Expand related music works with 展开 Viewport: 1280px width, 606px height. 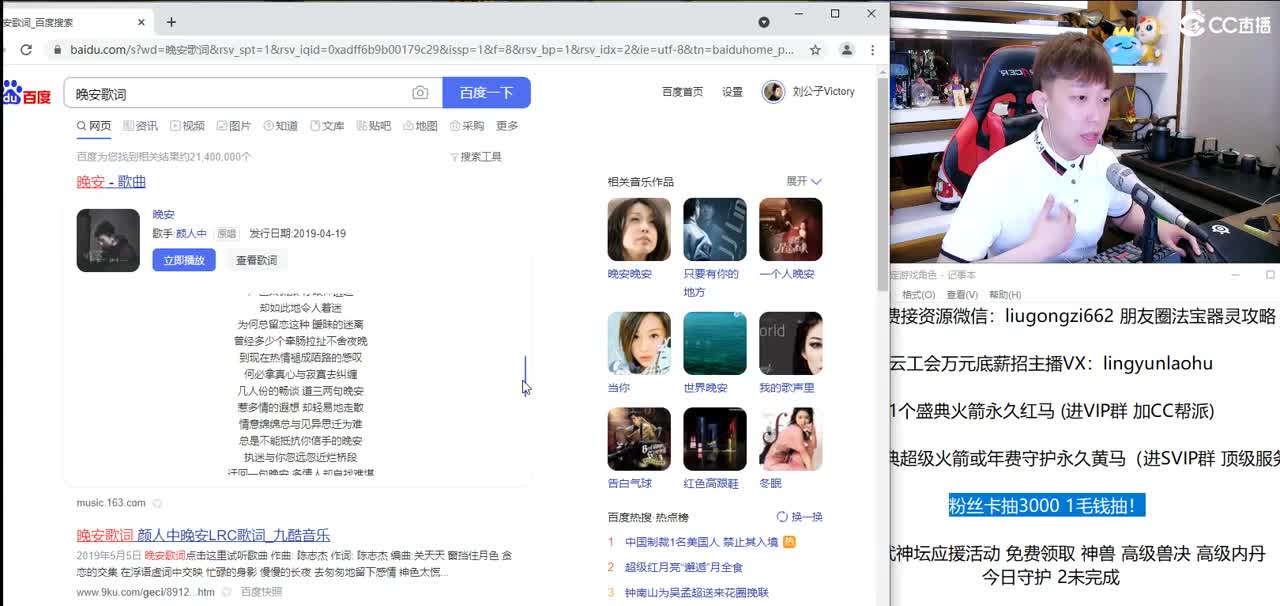coord(803,181)
